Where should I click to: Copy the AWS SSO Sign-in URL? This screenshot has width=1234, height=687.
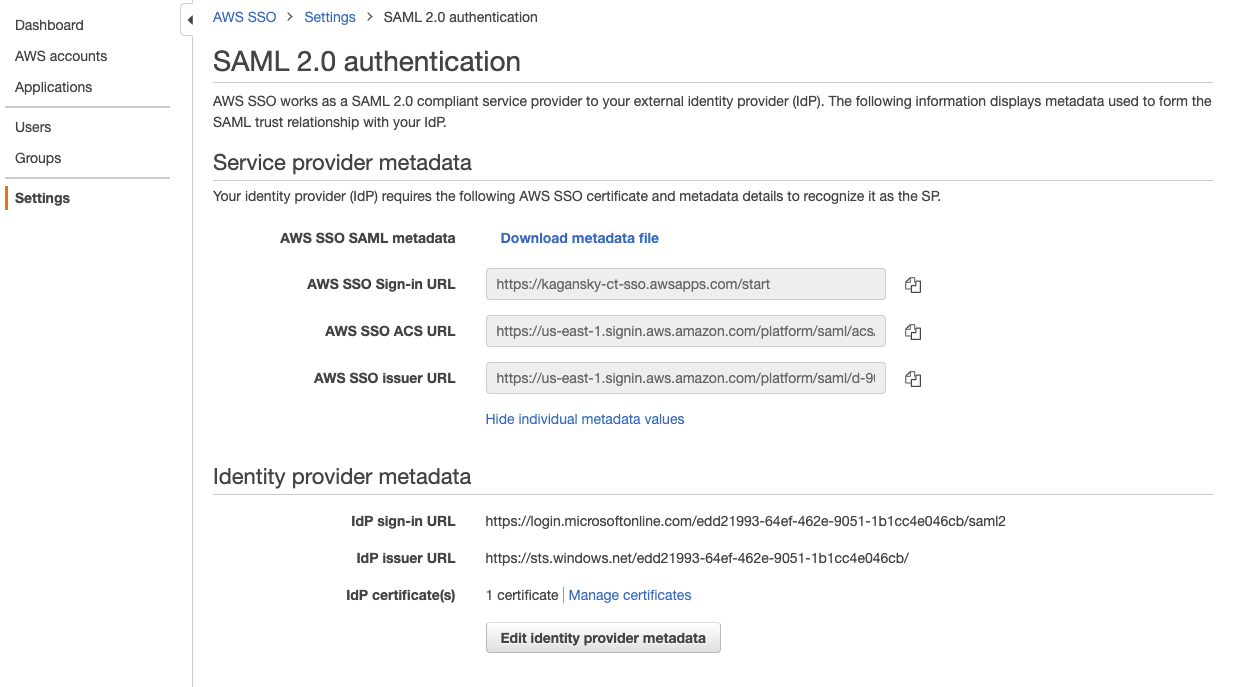pyautogui.click(x=913, y=285)
